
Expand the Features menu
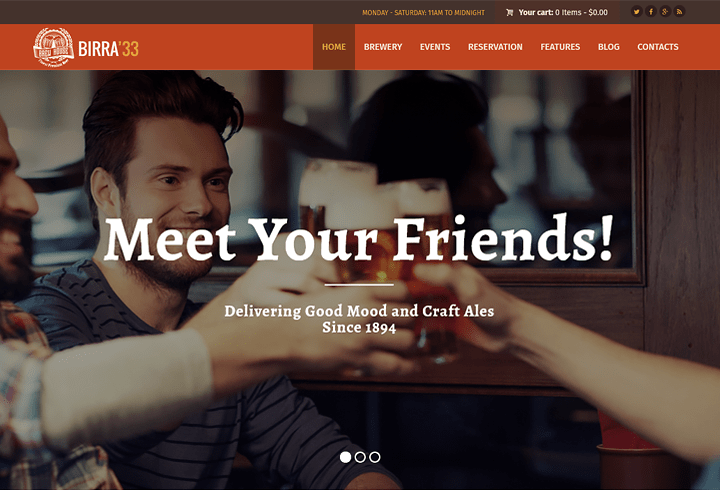tap(560, 47)
